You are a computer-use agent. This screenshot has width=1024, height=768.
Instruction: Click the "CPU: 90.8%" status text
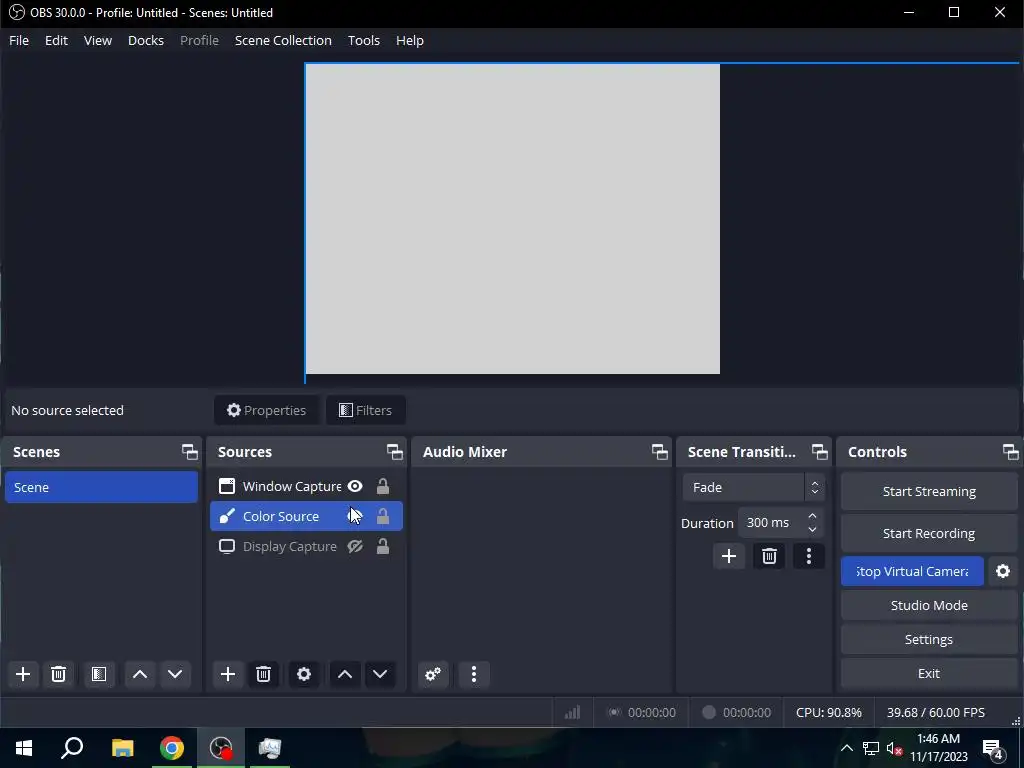(829, 712)
